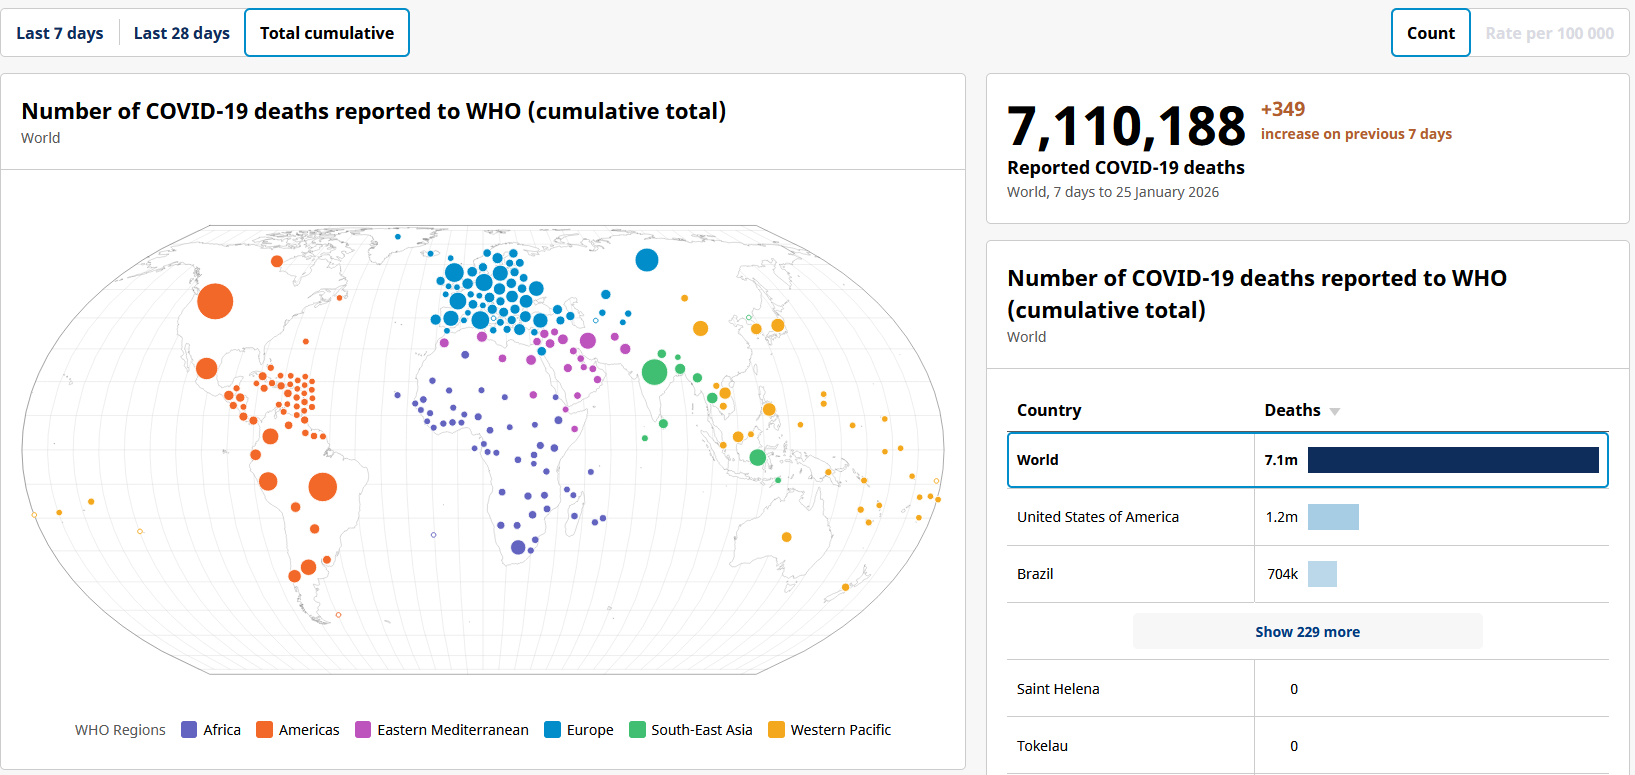Image resolution: width=1635 pixels, height=775 pixels.
Task: Switch to Rate per 100 000
Action: 1549,33
